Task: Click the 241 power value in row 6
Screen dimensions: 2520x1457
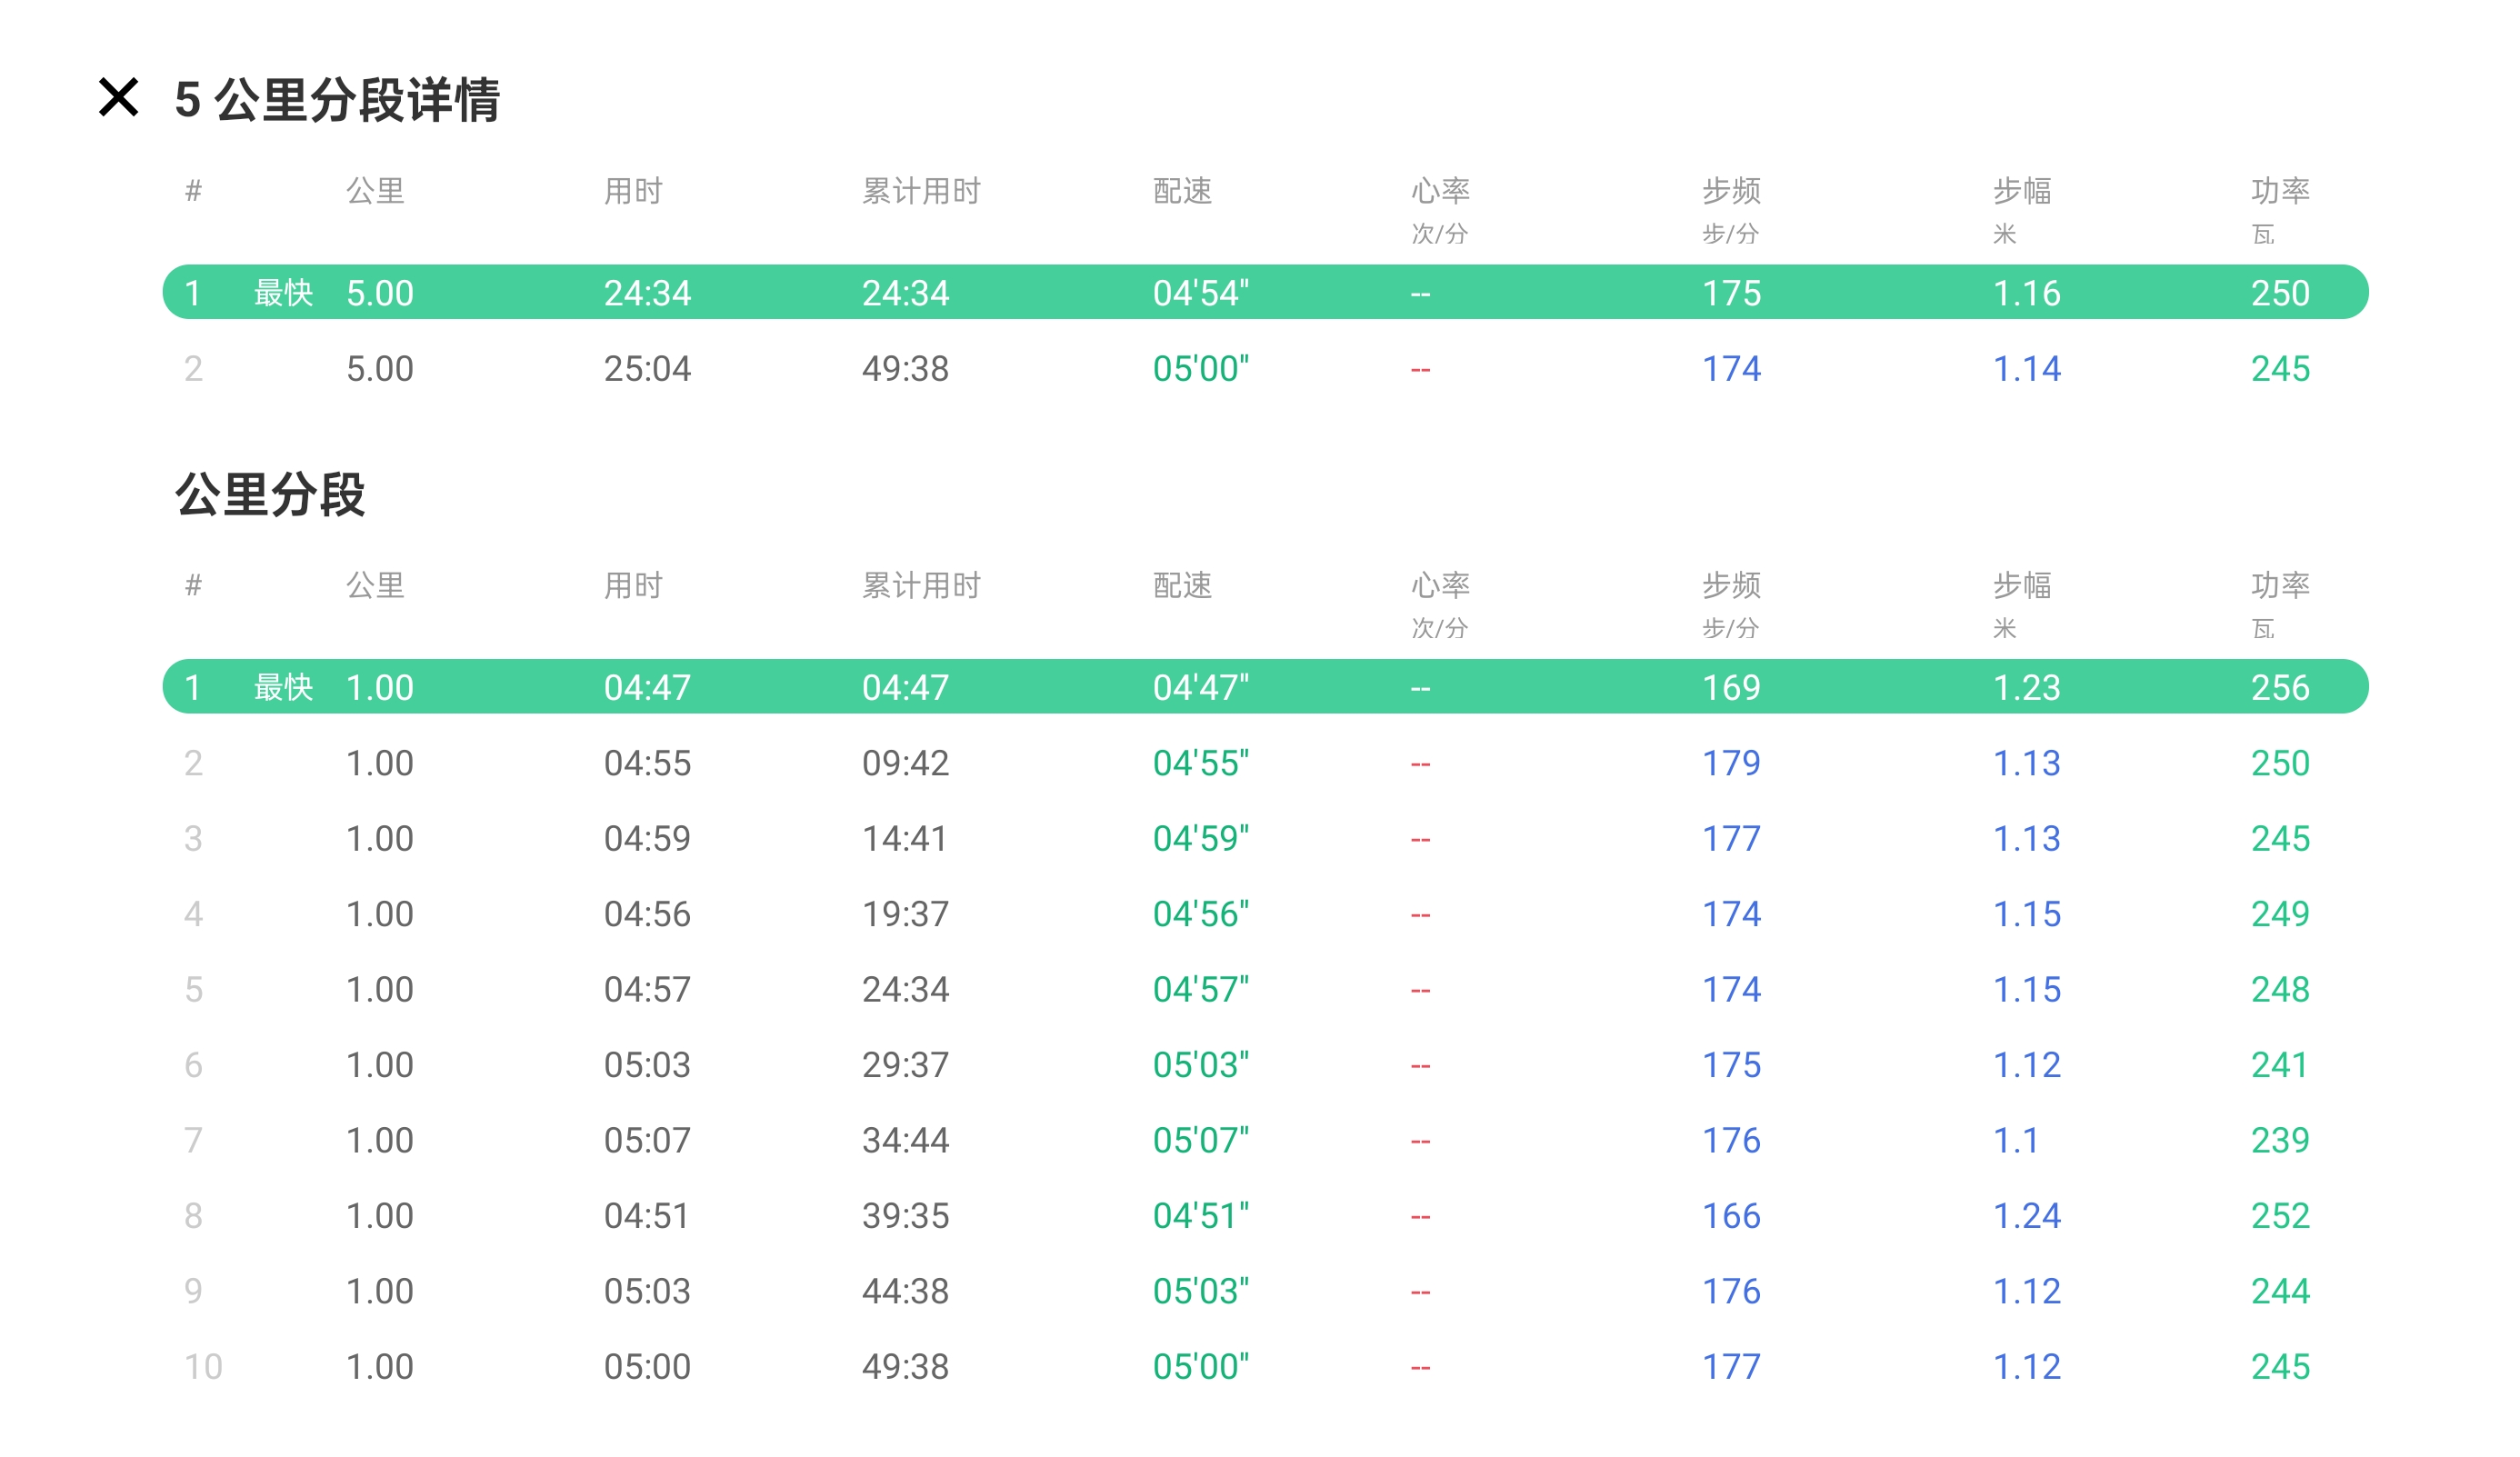Action: (2279, 1064)
